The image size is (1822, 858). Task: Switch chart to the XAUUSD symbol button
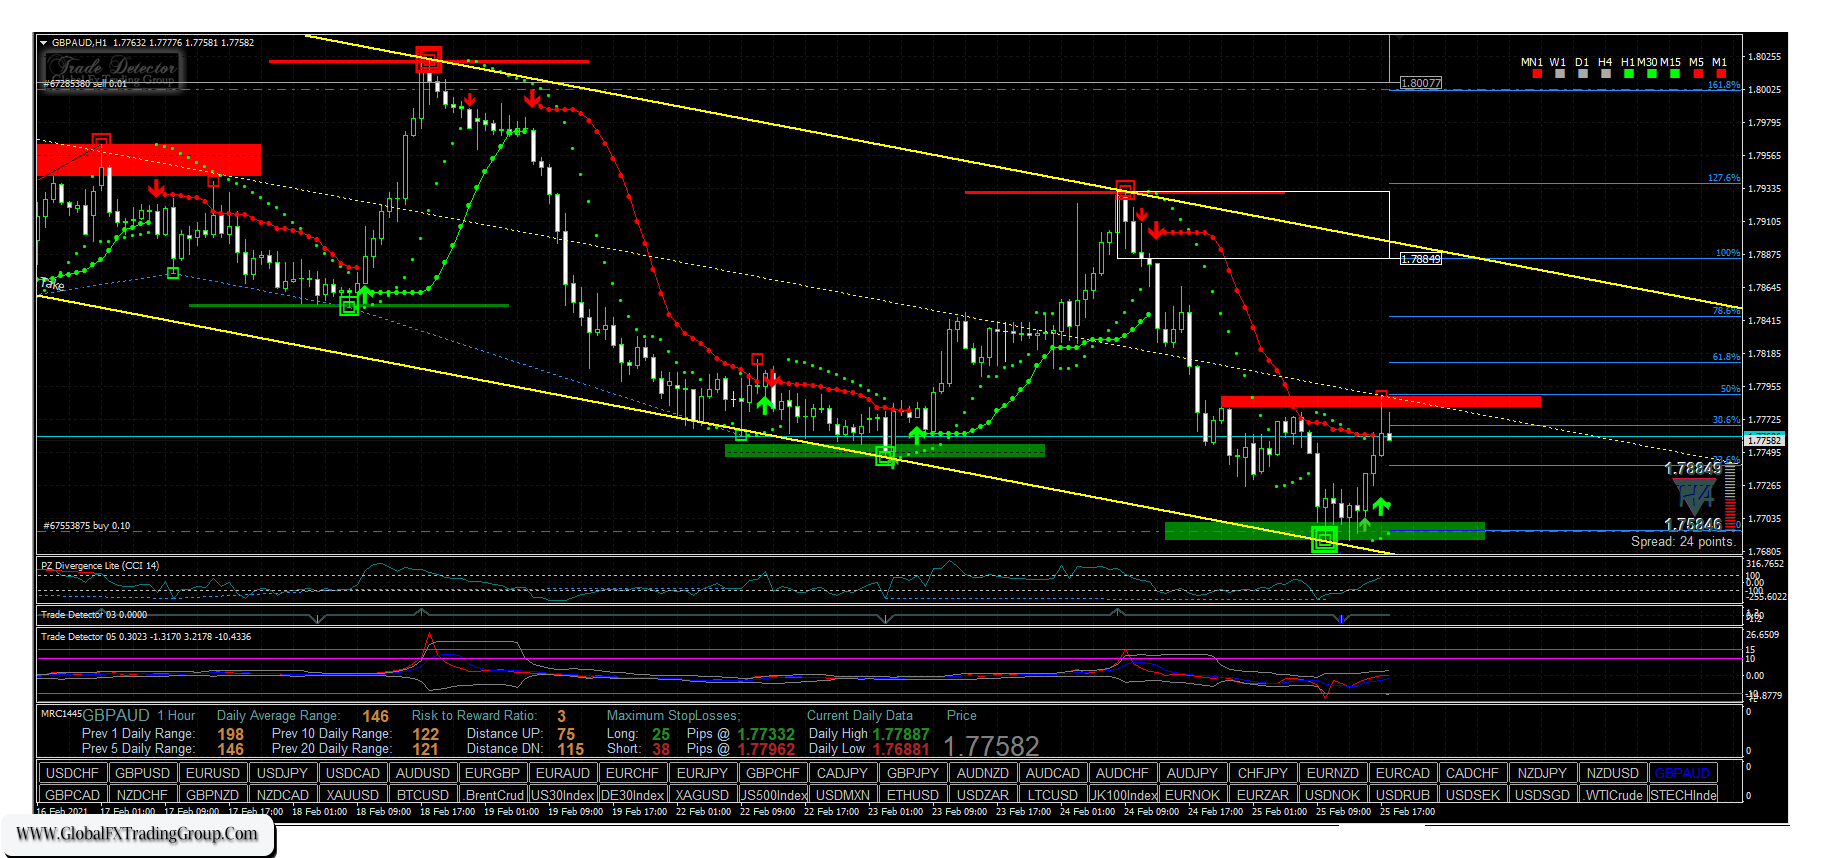tap(352, 795)
